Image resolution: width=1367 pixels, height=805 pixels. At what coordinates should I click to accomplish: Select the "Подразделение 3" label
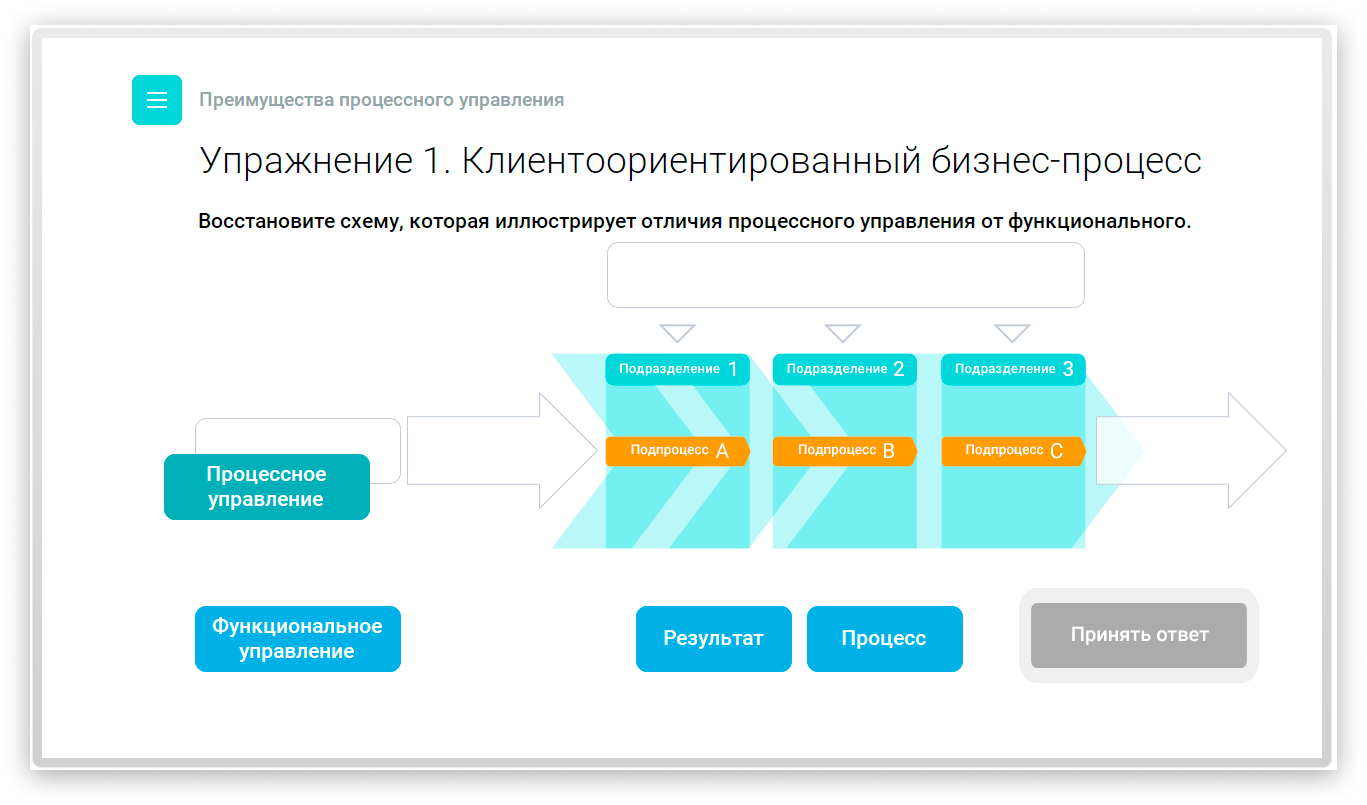click(x=1013, y=369)
